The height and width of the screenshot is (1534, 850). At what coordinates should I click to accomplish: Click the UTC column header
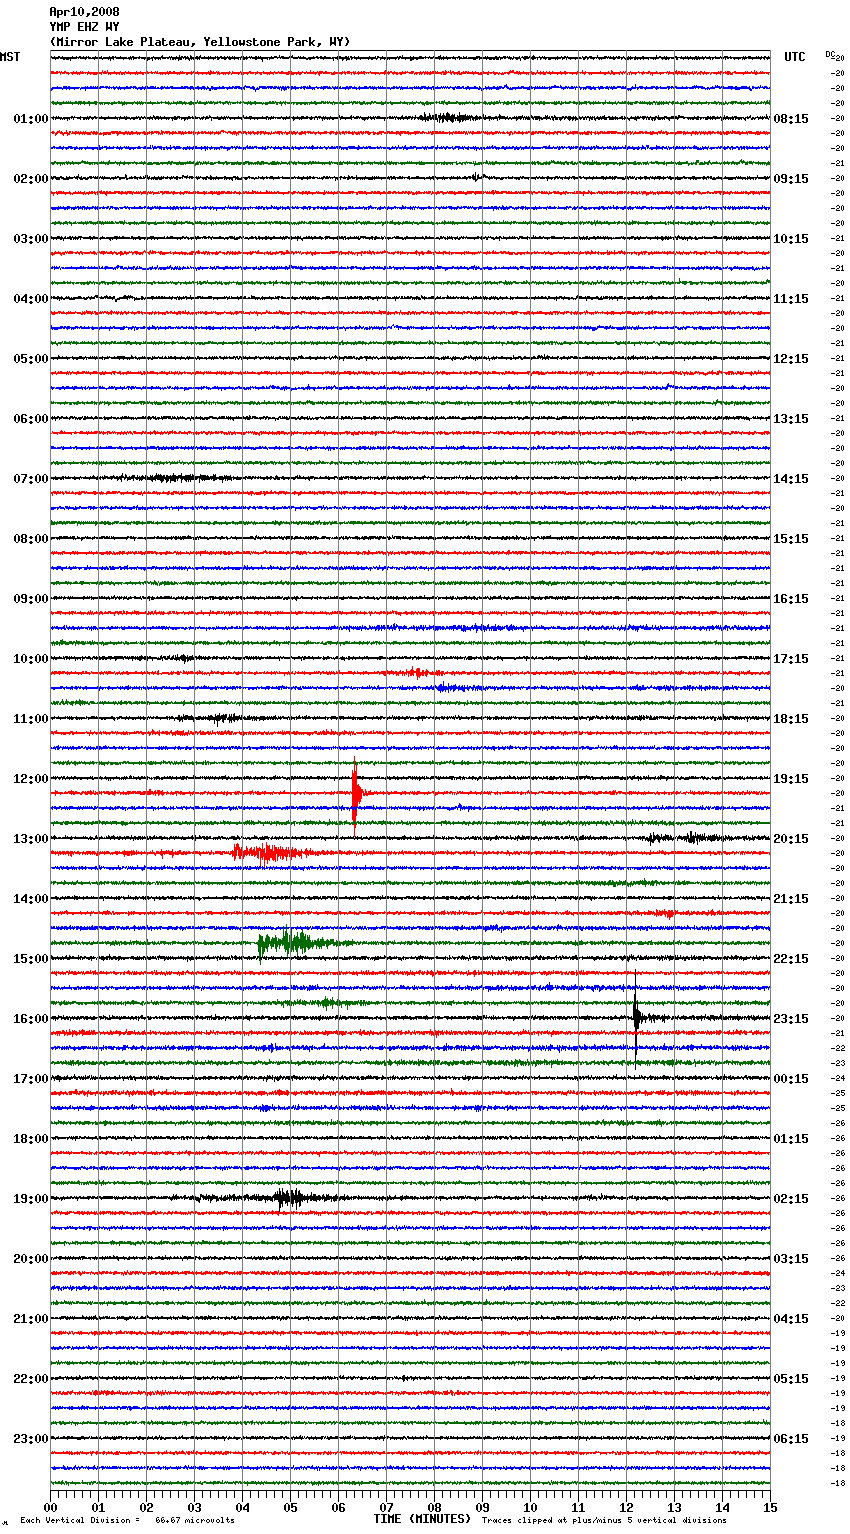click(795, 57)
